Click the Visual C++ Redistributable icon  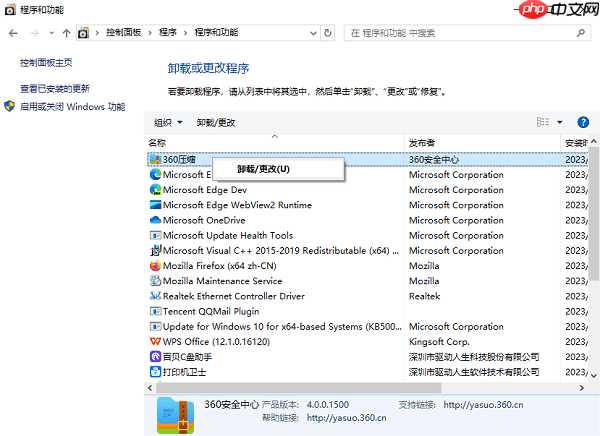tap(155, 250)
